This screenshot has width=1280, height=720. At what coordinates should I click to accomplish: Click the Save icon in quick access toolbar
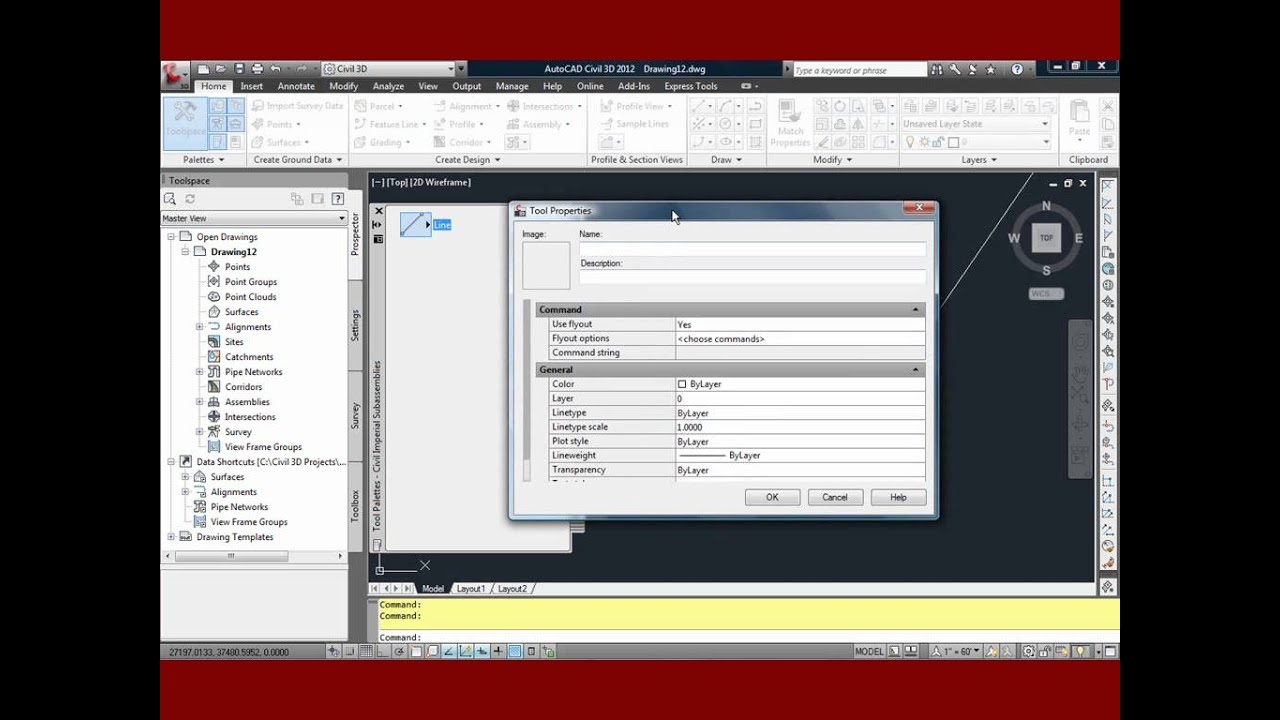(x=239, y=69)
